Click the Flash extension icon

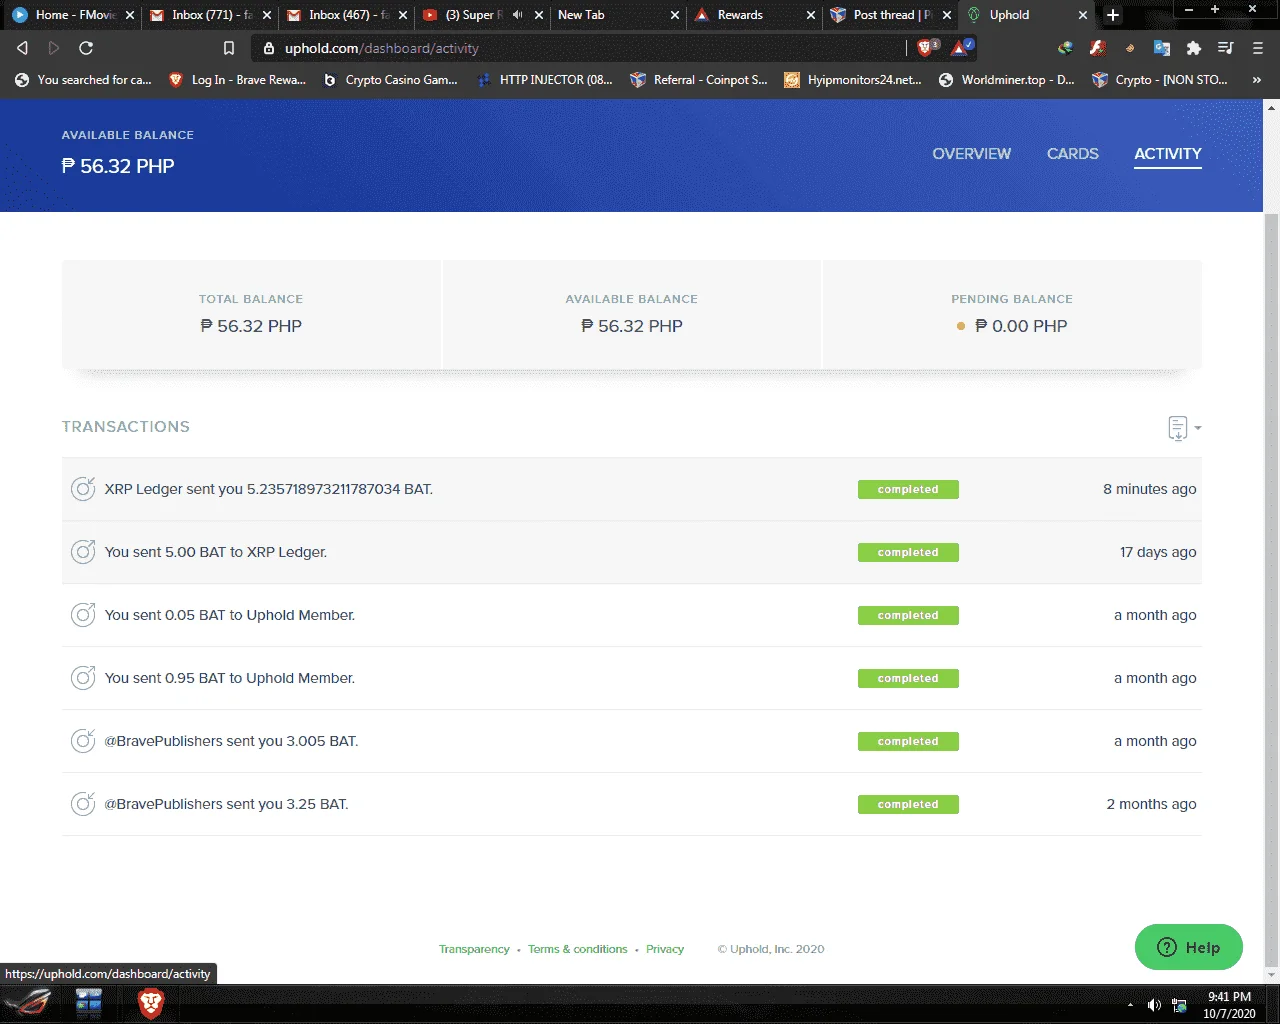(1097, 48)
